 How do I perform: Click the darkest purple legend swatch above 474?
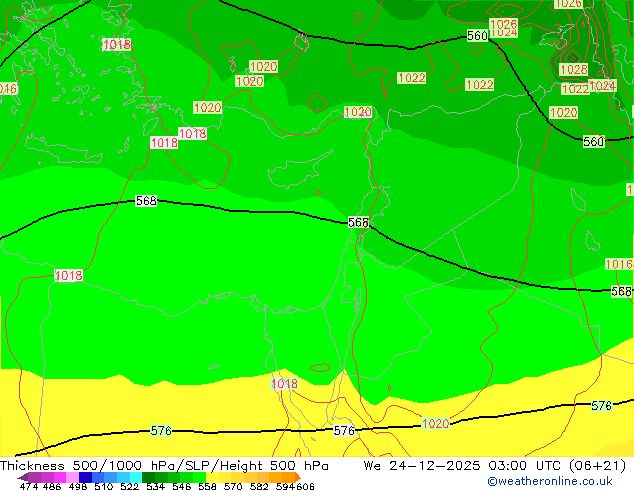[x=23, y=477]
